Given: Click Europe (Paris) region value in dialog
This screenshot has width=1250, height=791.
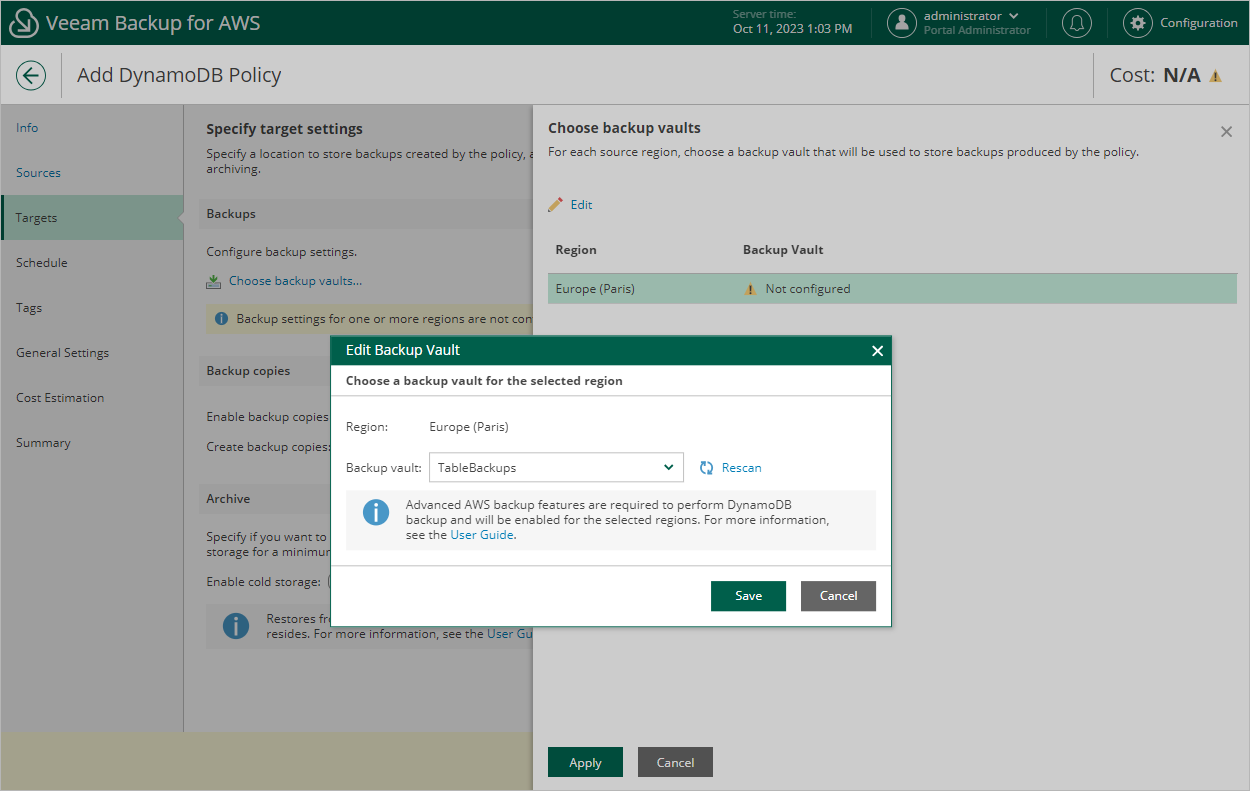Looking at the screenshot, I should 469,427.
